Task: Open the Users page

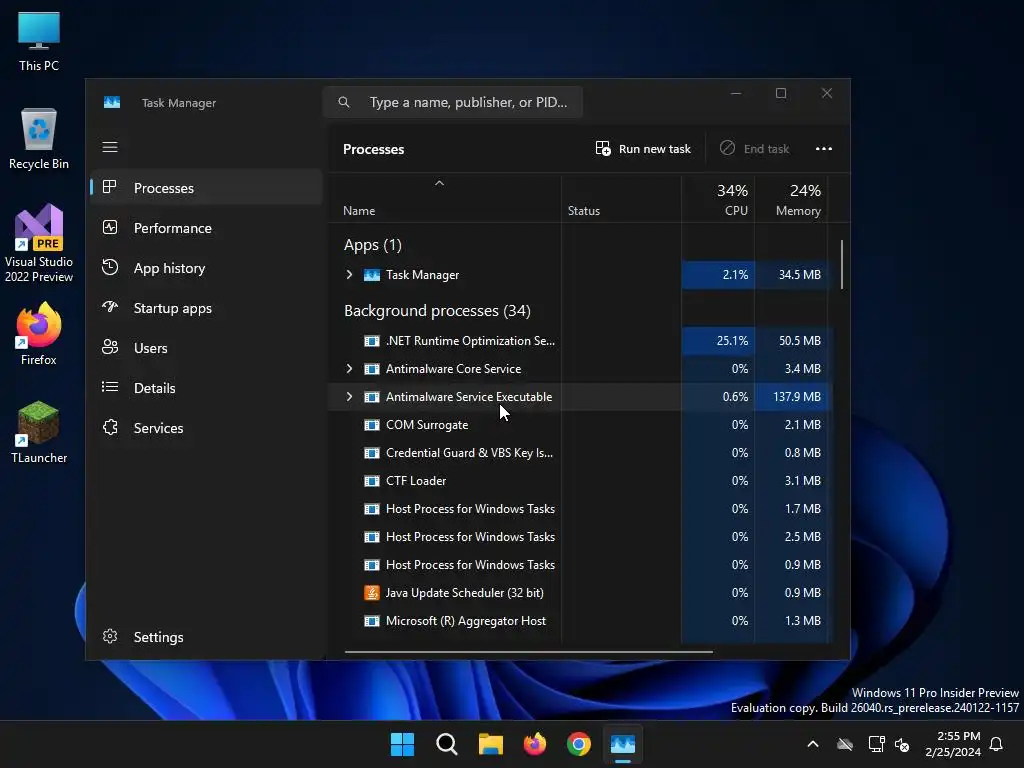Action: 206,347
